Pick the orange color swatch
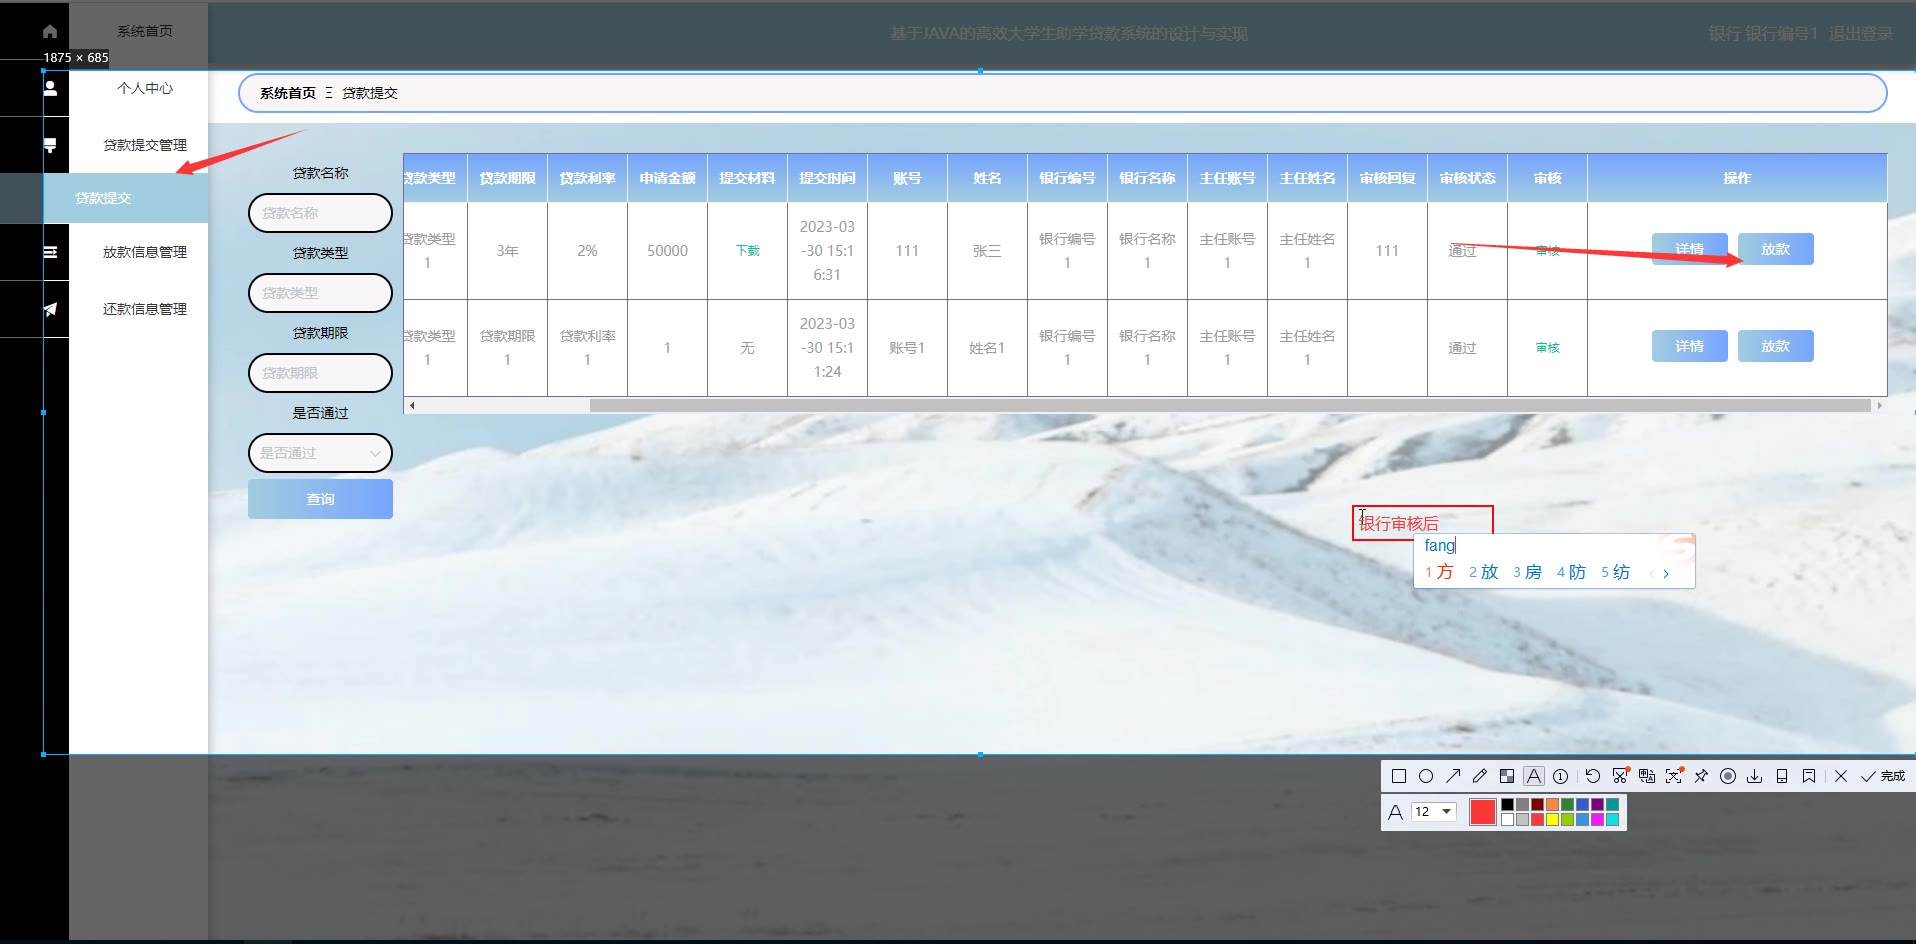 coord(1552,804)
